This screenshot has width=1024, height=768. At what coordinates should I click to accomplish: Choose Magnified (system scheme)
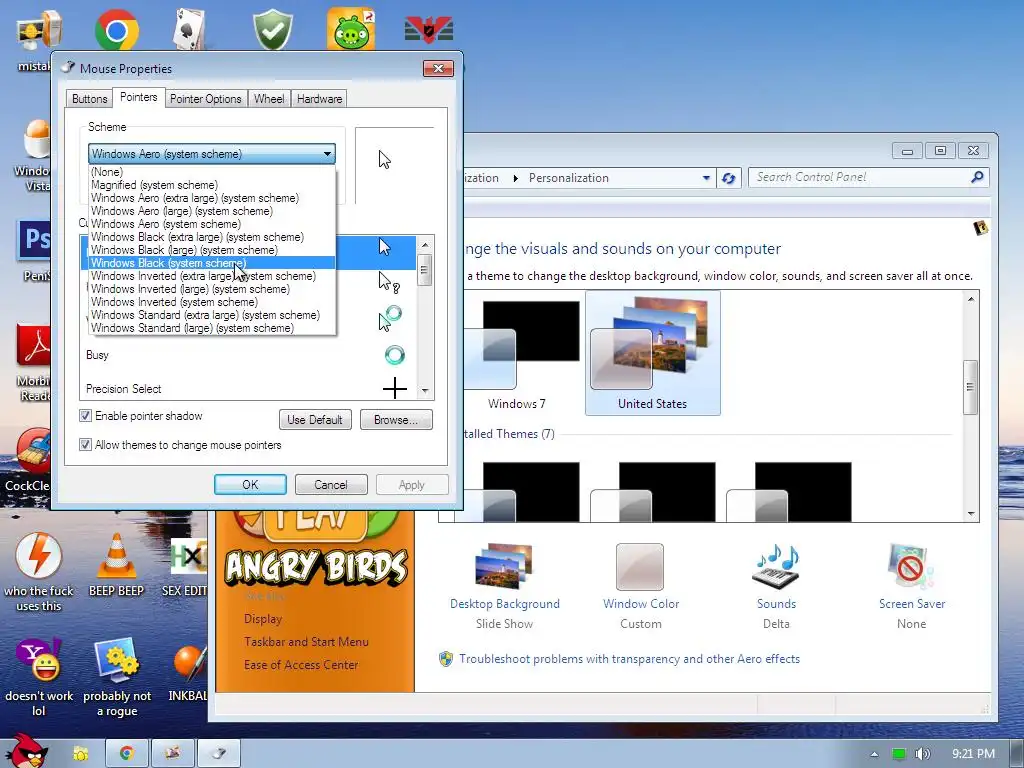[x=212, y=185]
